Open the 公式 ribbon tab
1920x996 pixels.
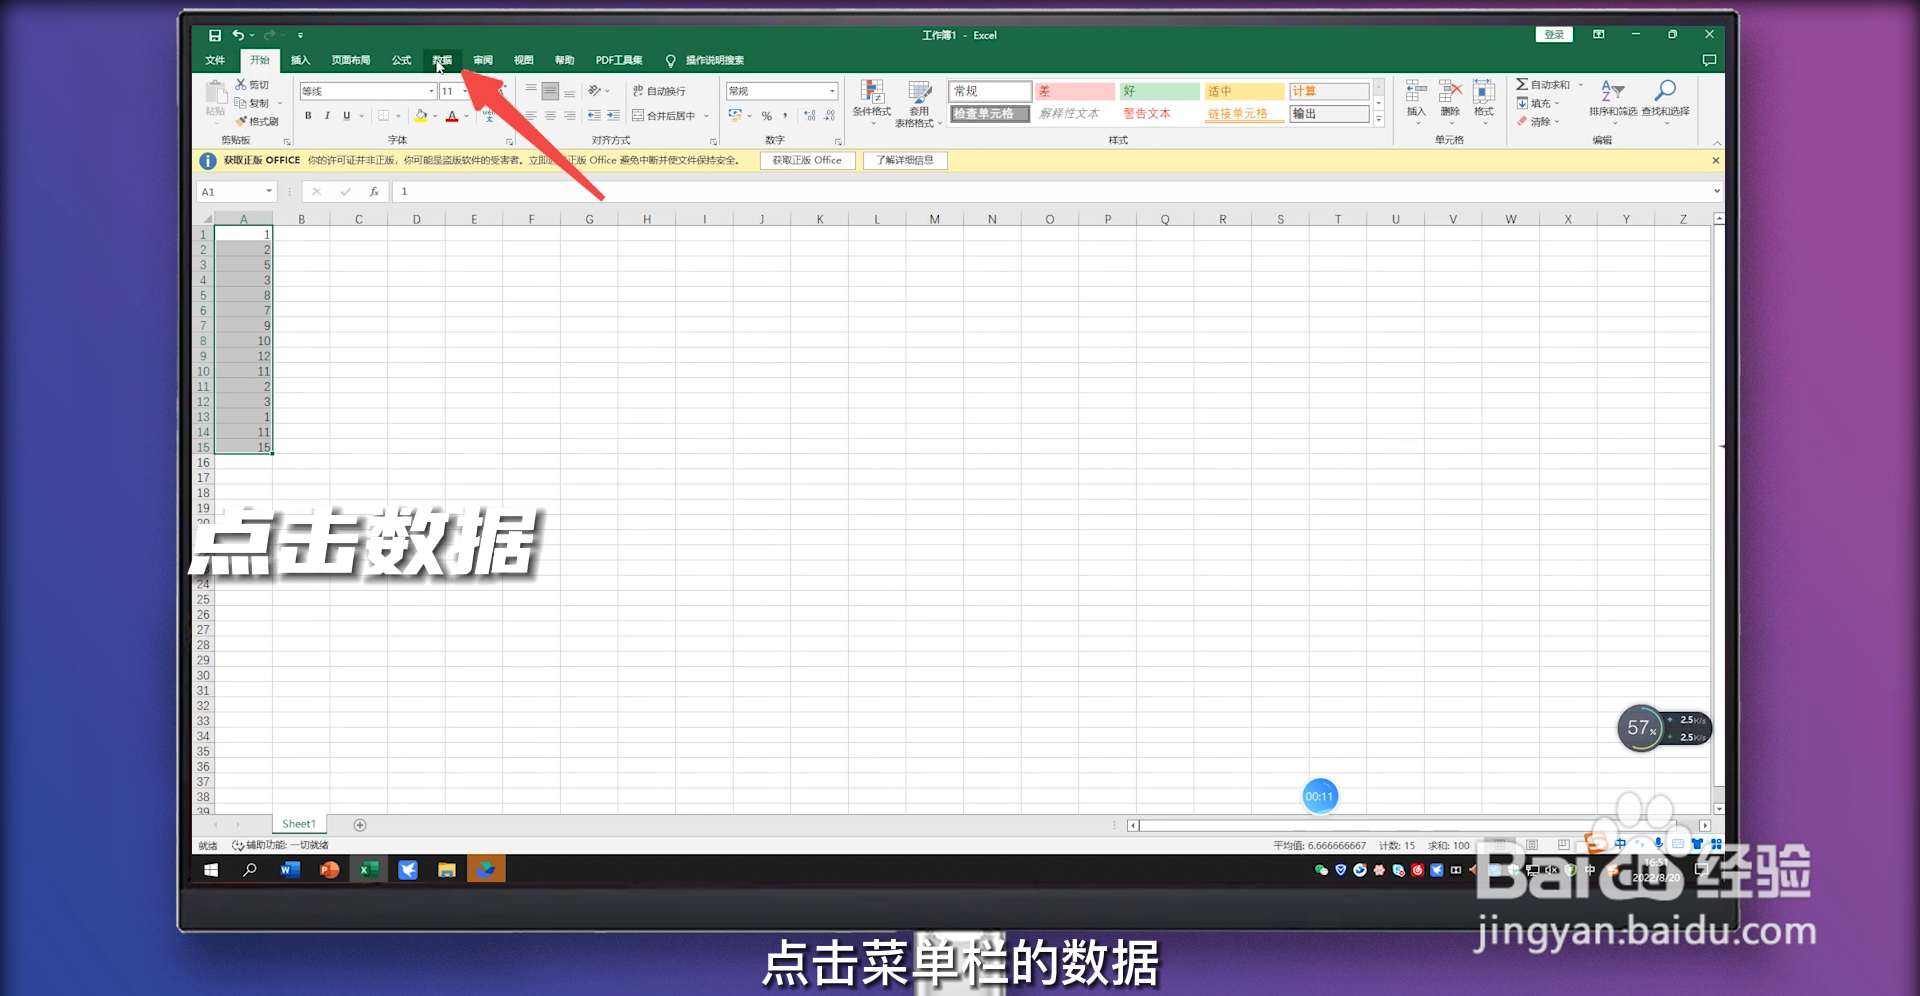point(401,60)
